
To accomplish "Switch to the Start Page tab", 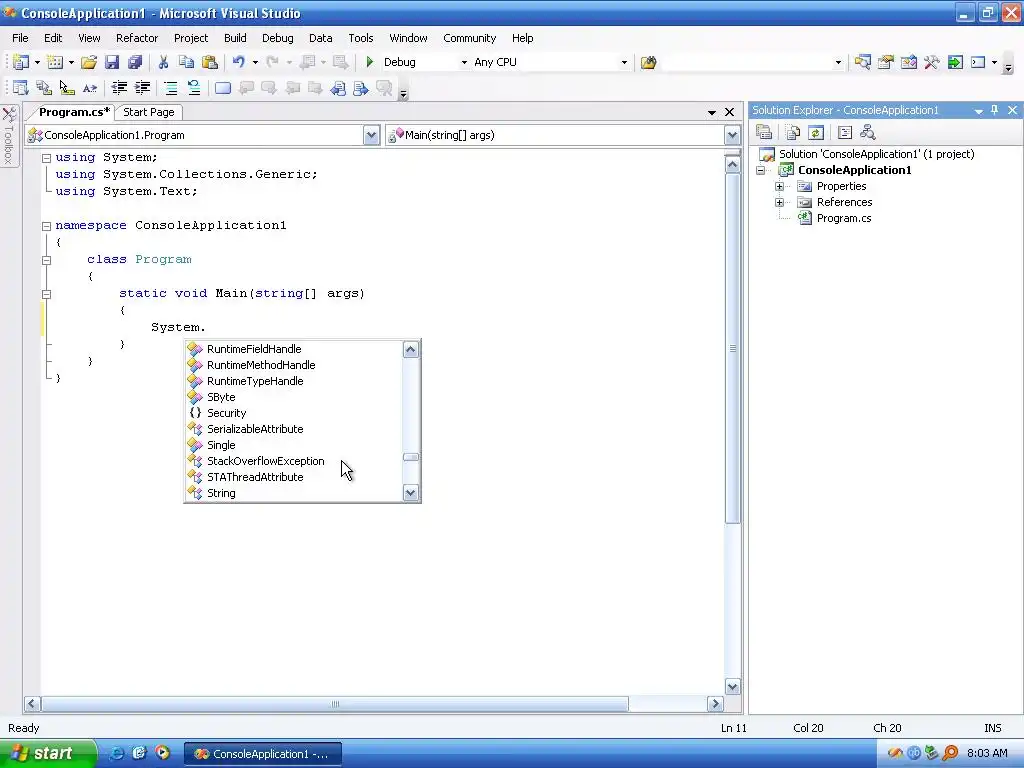I will [x=149, y=112].
